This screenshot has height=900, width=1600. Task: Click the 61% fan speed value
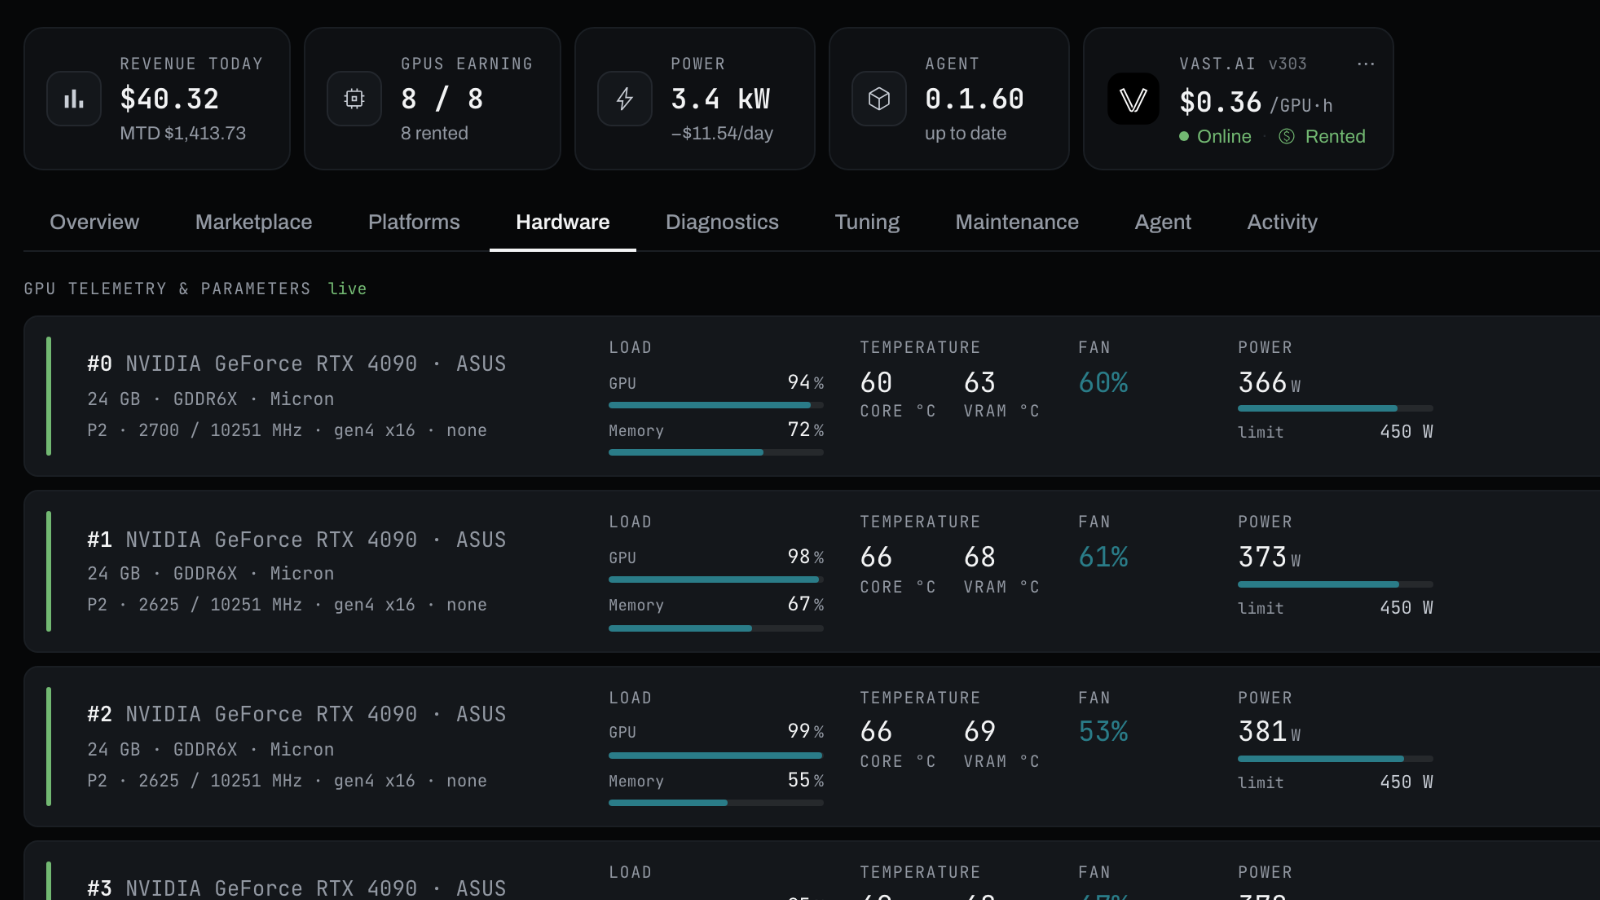(x=1103, y=557)
